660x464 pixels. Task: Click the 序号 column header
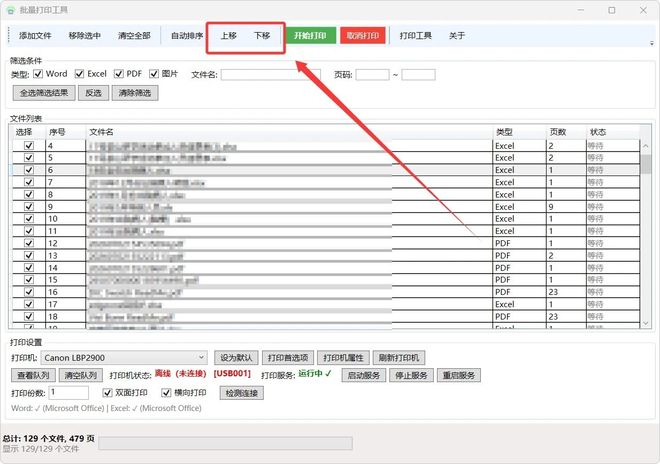pyautogui.click(x=65, y=132)
